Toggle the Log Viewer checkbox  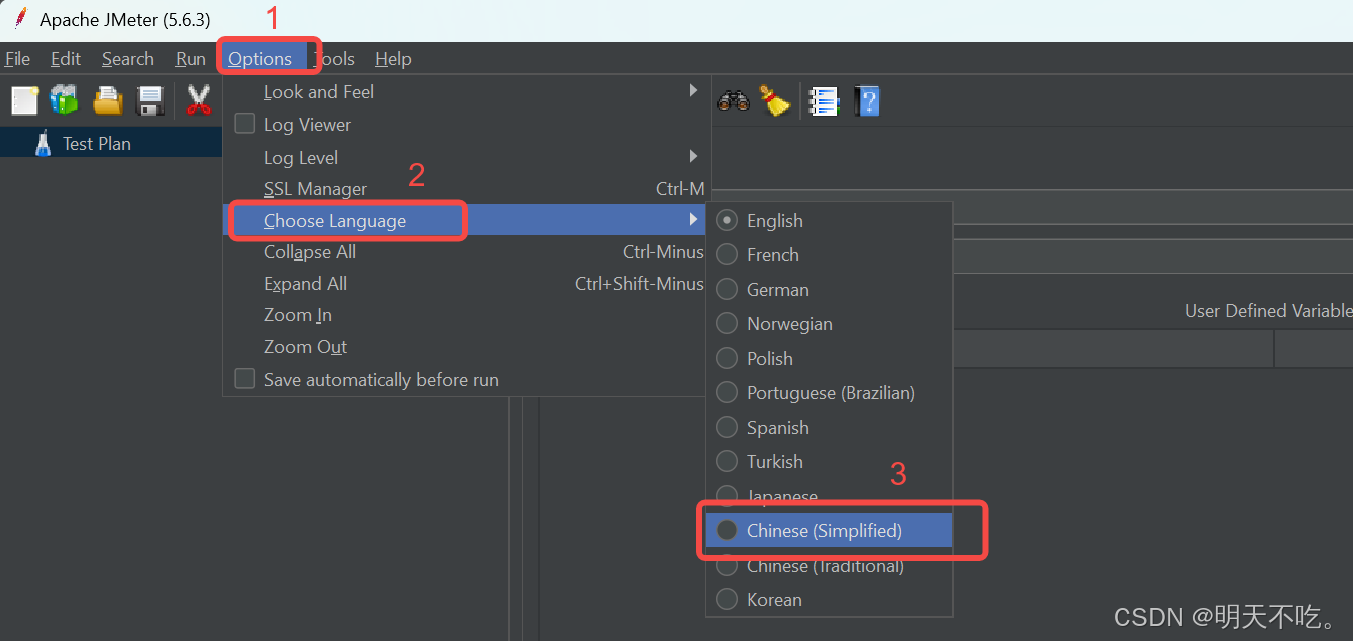[245, 125]
